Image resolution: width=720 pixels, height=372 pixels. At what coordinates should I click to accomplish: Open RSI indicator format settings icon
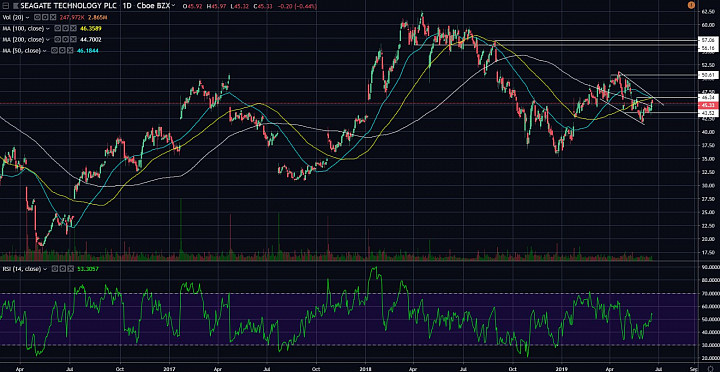pos(63,268)
